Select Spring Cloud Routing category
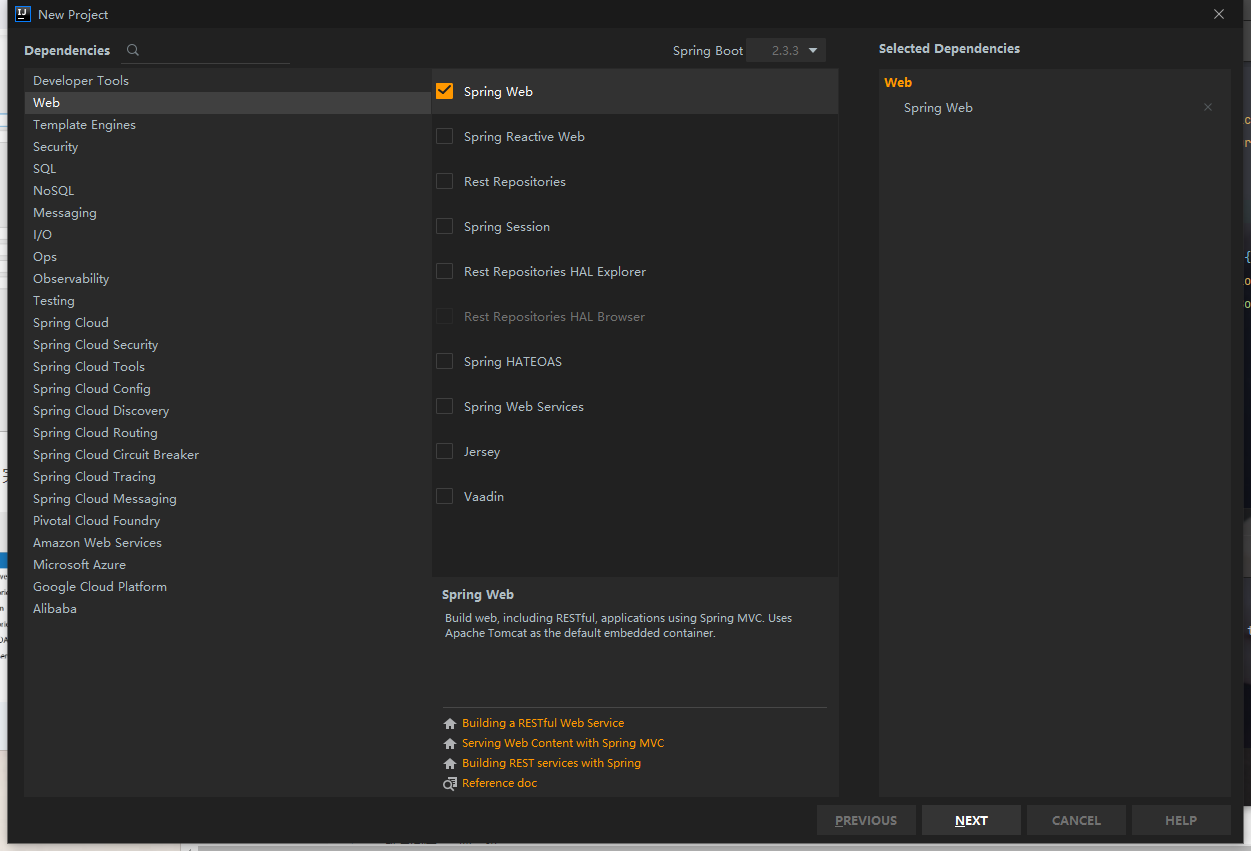1251x851 pixels. click(x=228, y=432)
